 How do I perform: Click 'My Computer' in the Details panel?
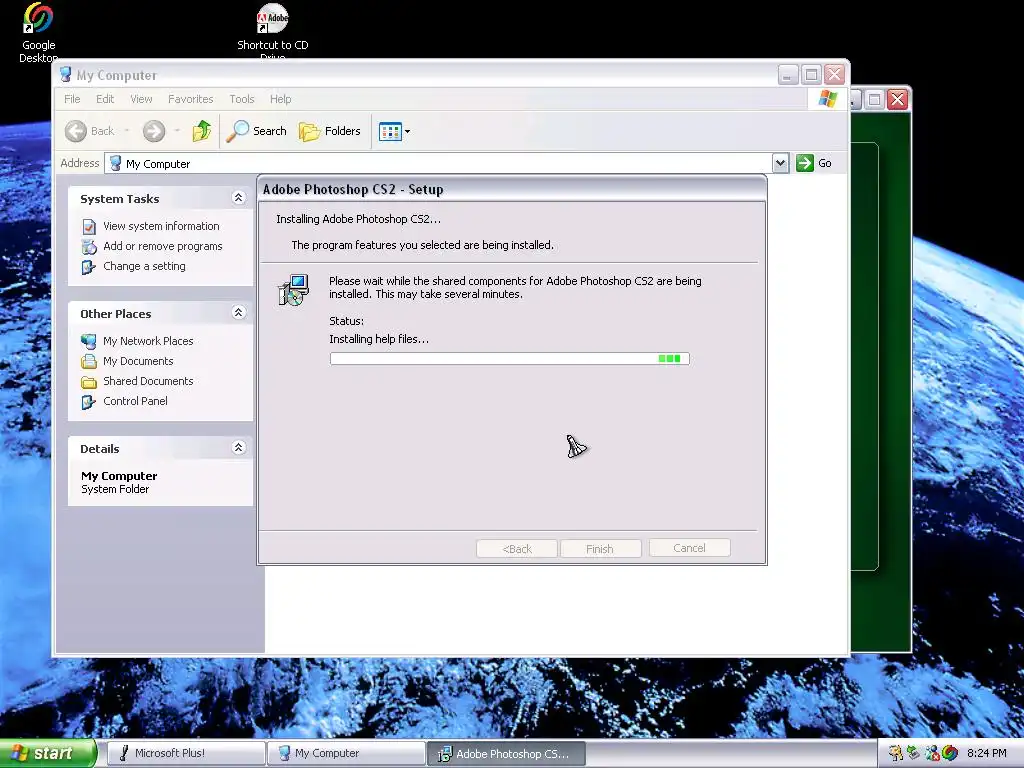pos(119,476)
